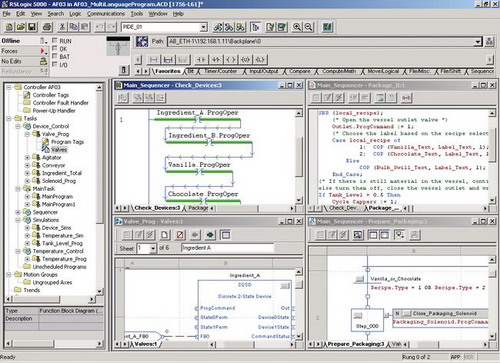Open the Path dropdown list
Viewport: 500px width, 363px height.
tap(478, 42)
